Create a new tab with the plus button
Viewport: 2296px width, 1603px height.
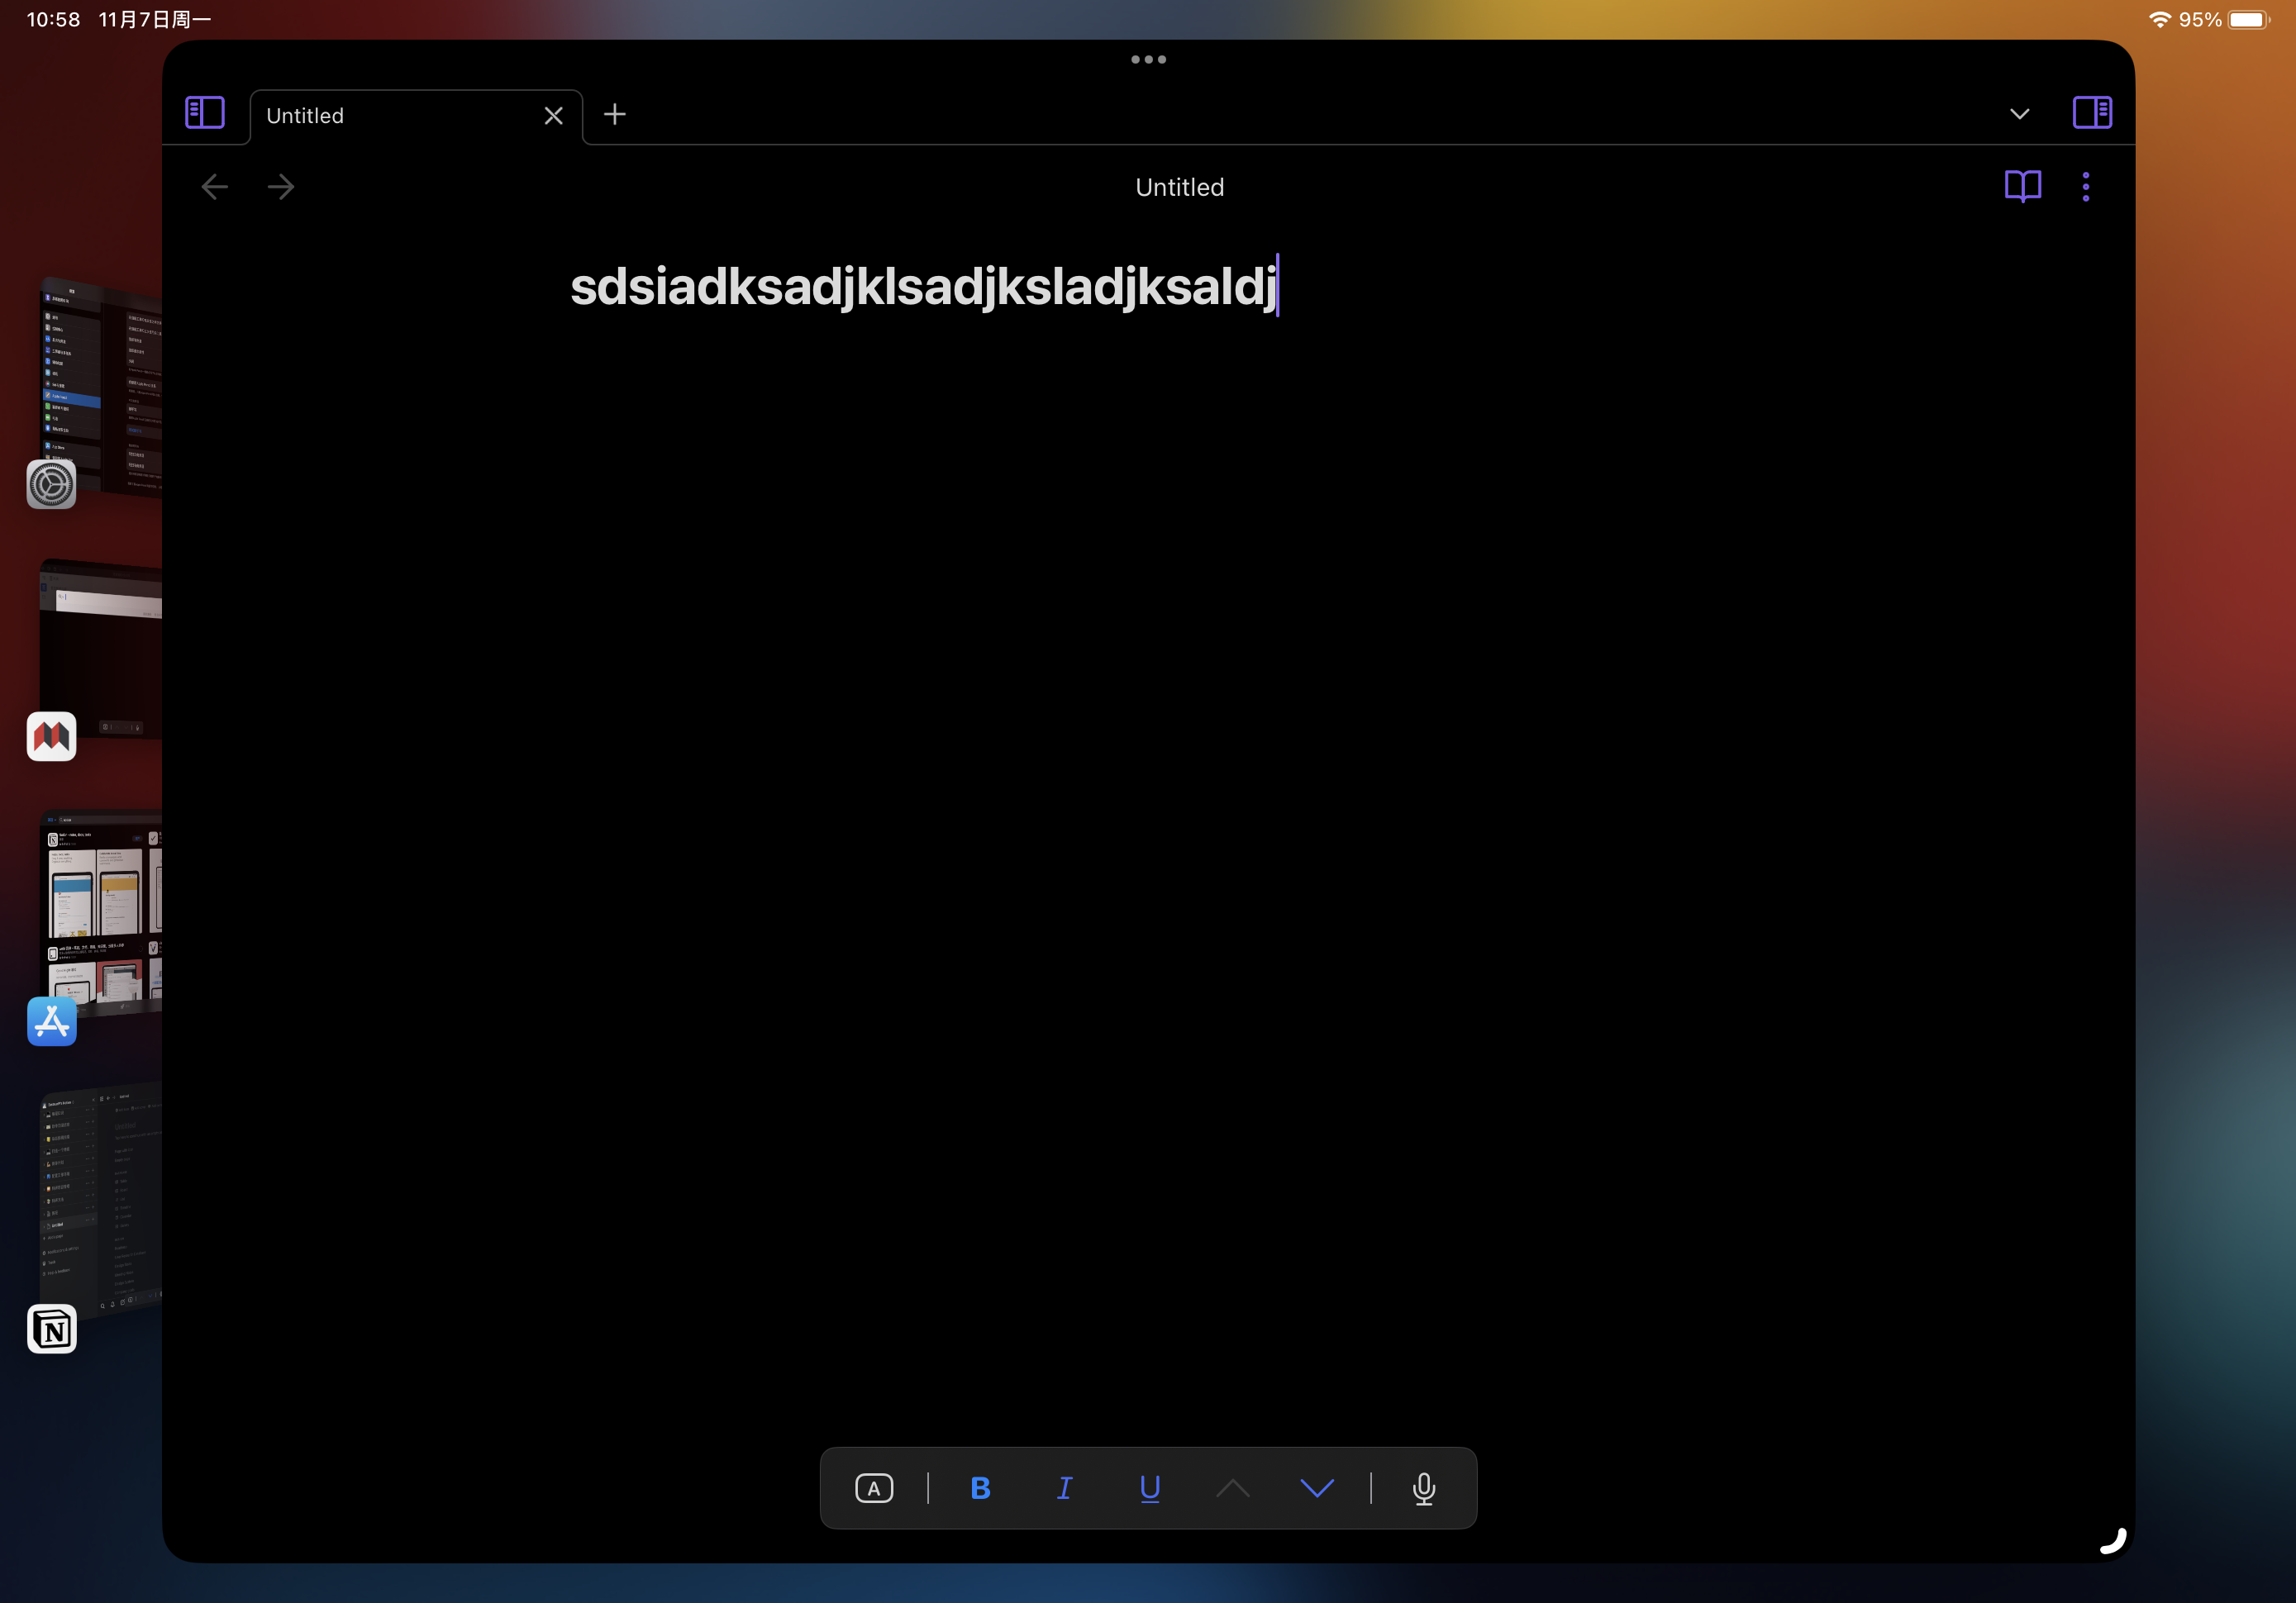pyautogui.click(x=614, y=114)
